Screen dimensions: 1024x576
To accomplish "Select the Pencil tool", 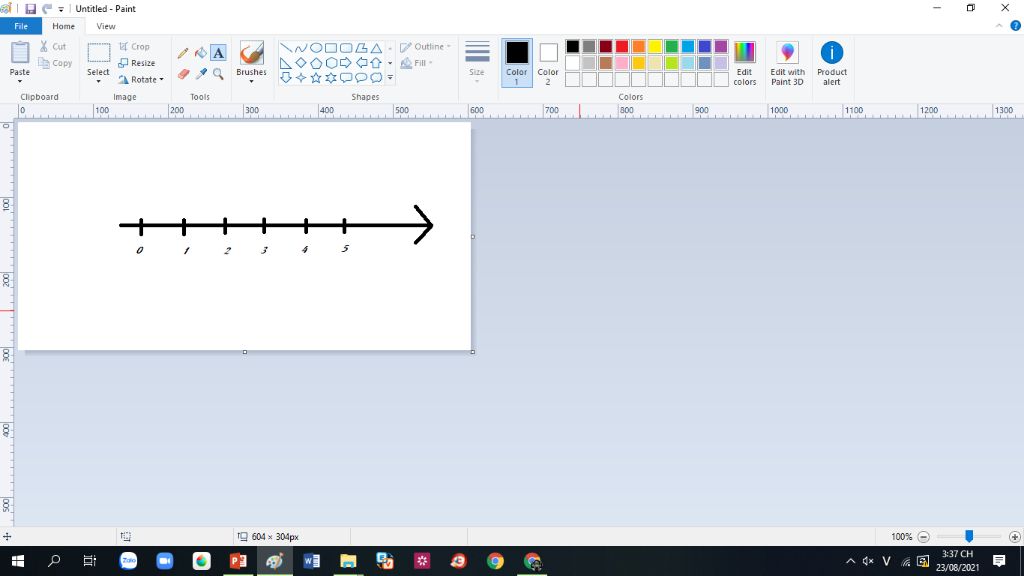I will [183, 53].
